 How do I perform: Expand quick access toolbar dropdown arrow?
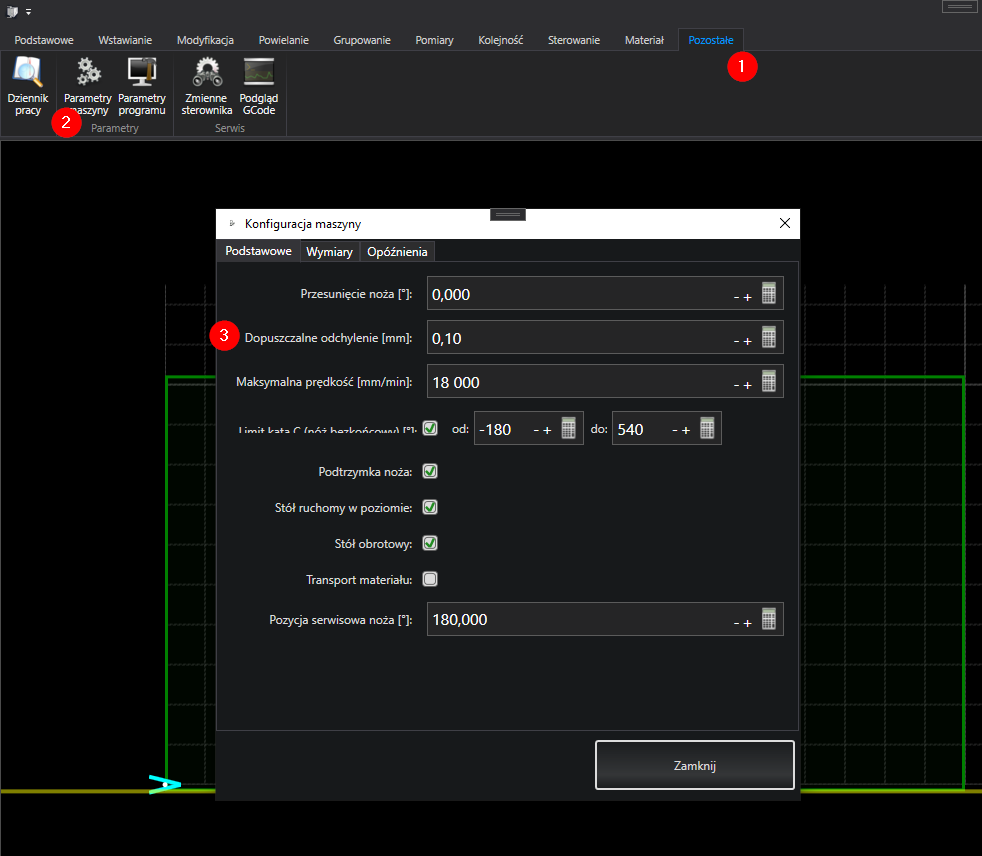click(28, 11)
